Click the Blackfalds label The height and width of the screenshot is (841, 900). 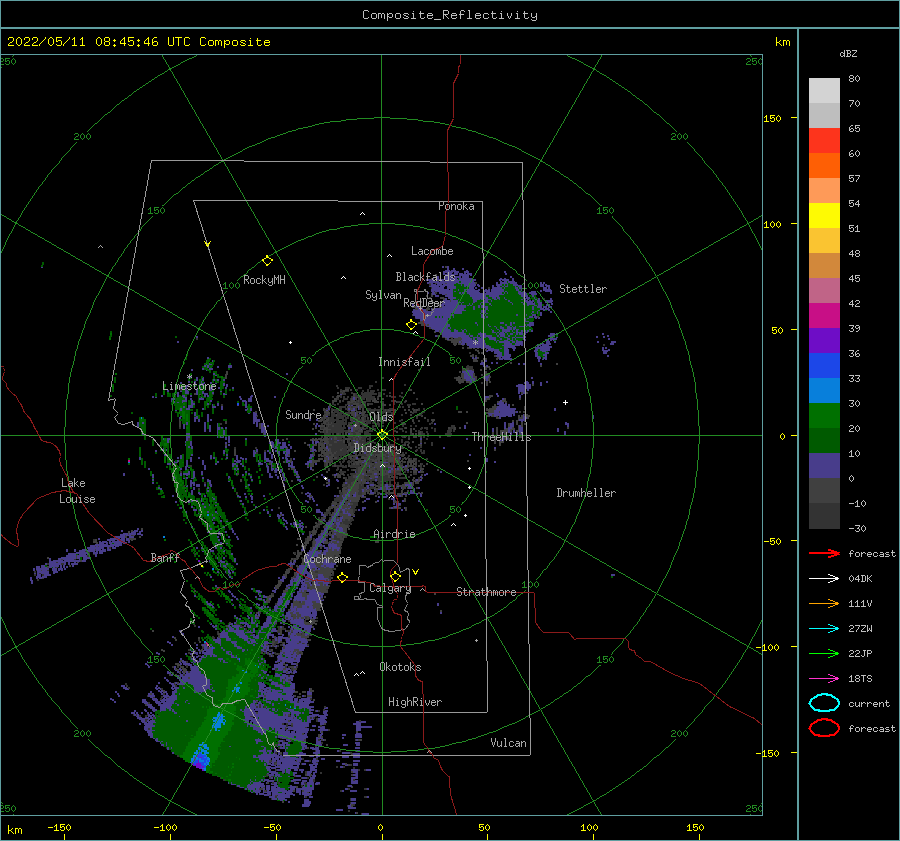[425, 277]
